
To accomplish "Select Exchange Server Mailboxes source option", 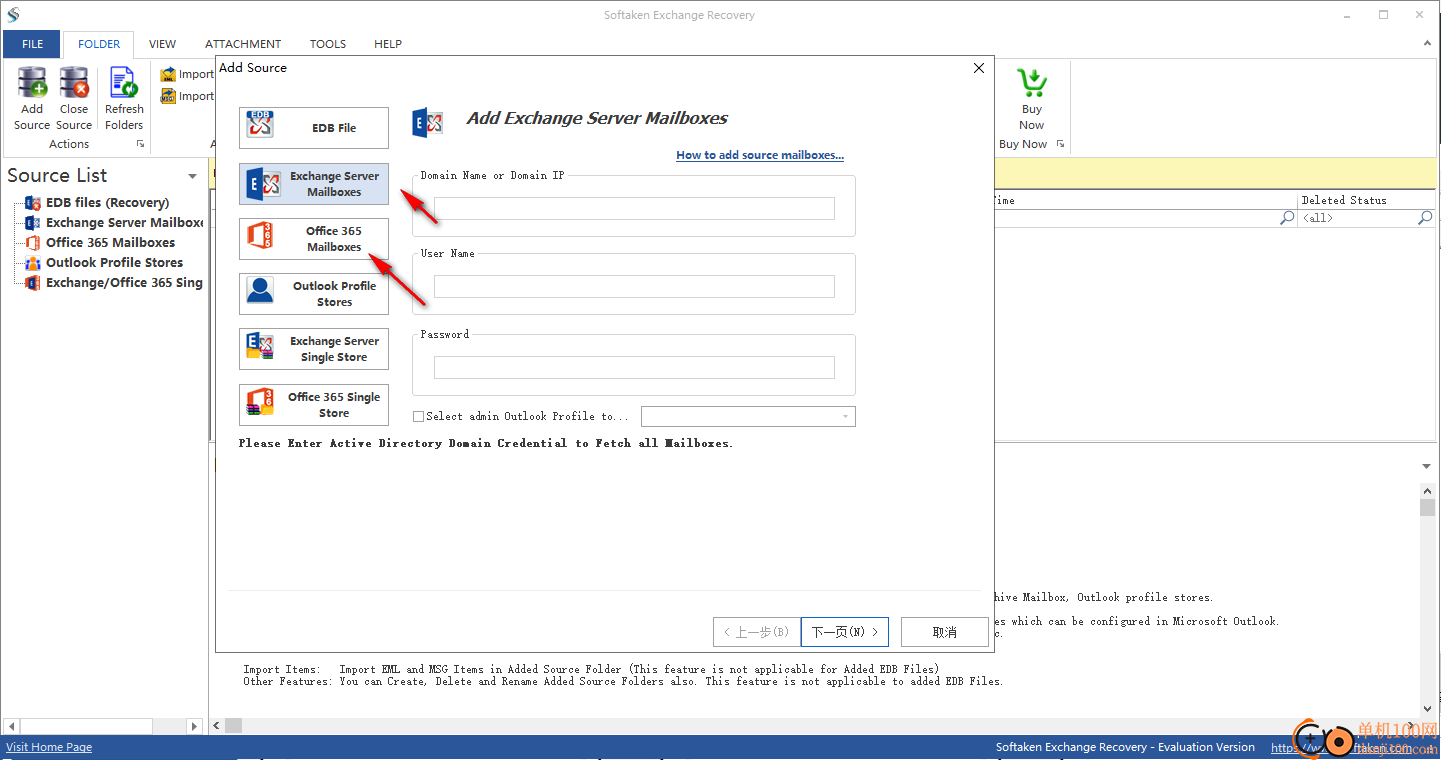I will click(314, 184).
